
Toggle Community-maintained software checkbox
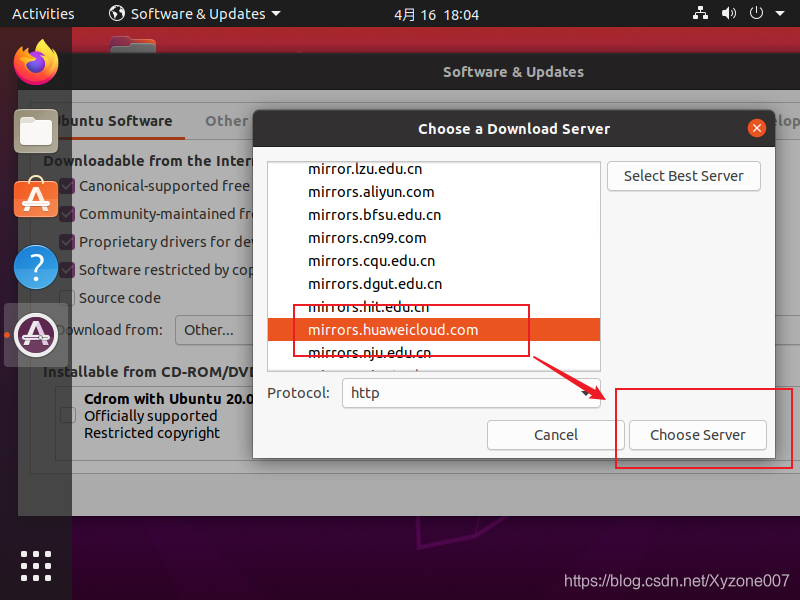(67, 214)
